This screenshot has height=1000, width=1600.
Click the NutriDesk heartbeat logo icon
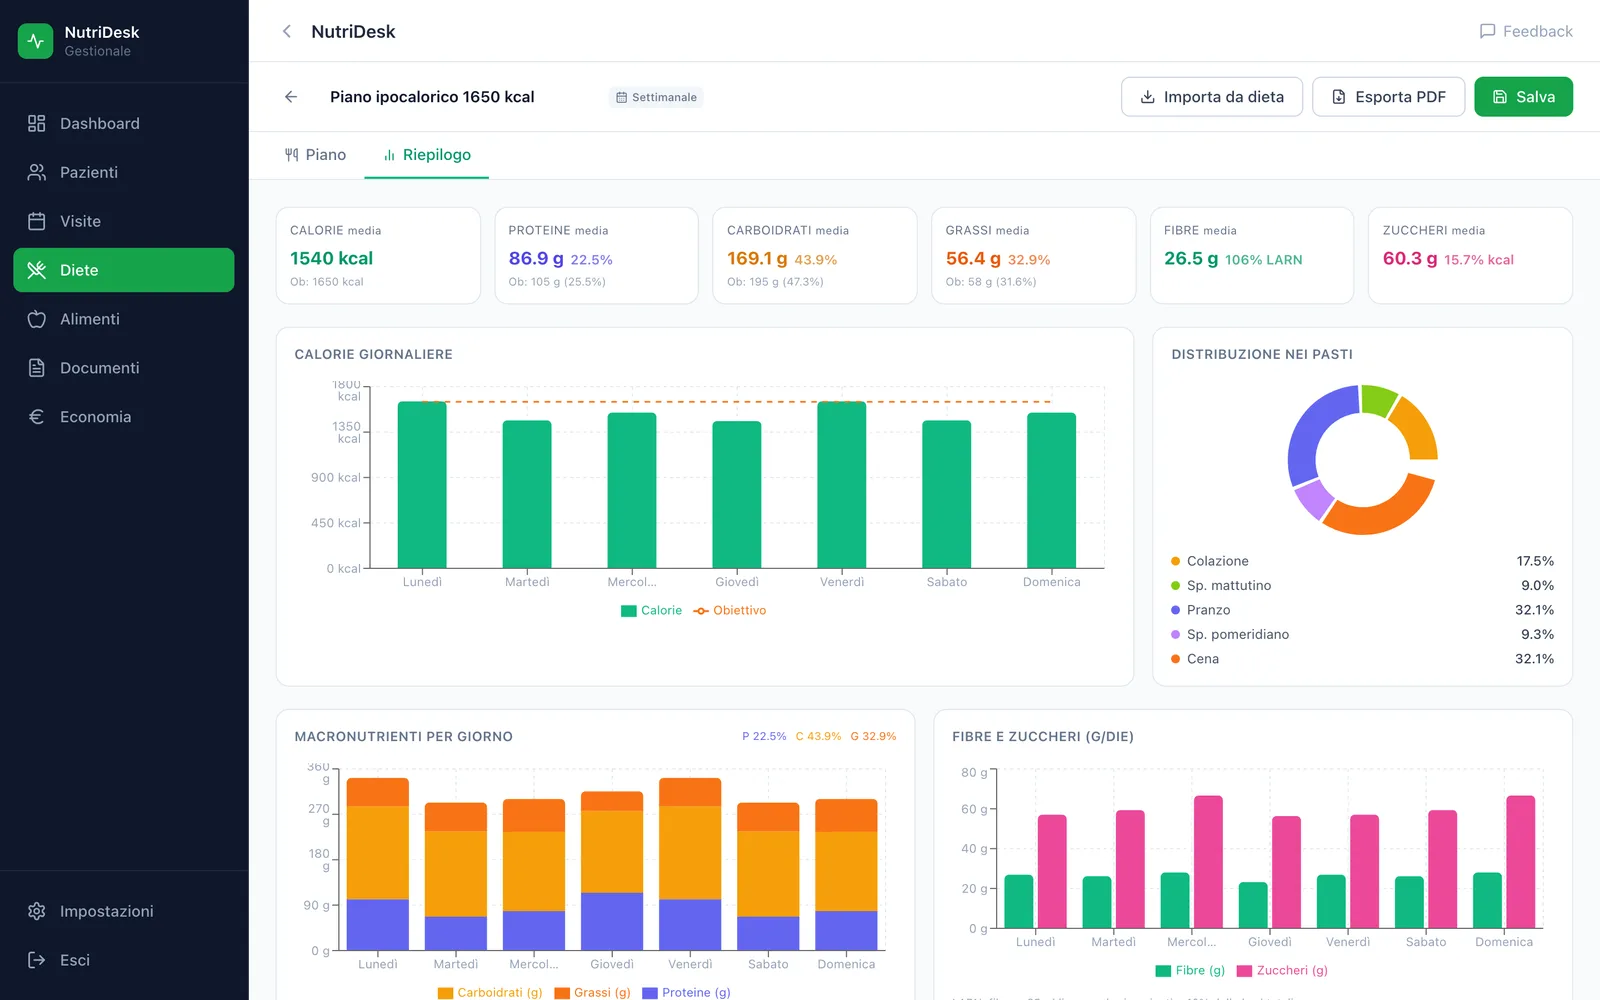pos(36,41)
